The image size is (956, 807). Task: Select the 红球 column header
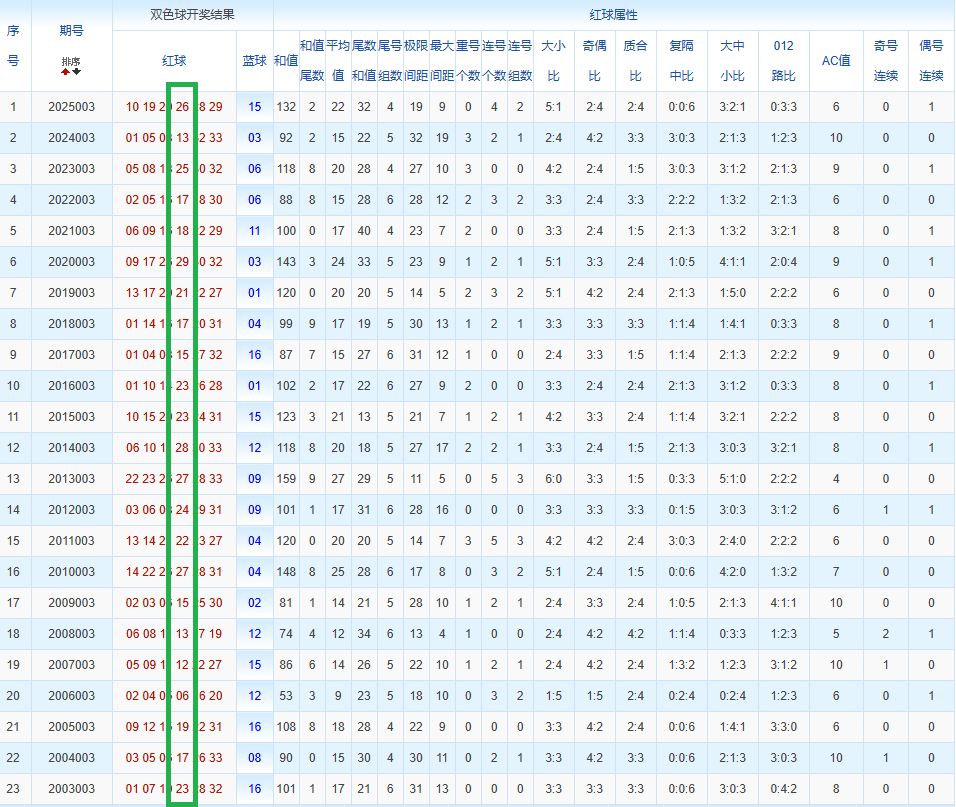175,61
